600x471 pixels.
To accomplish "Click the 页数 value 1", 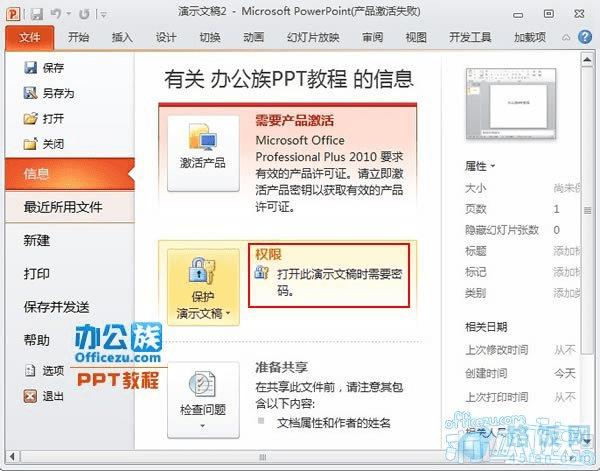I will (556, 209).
